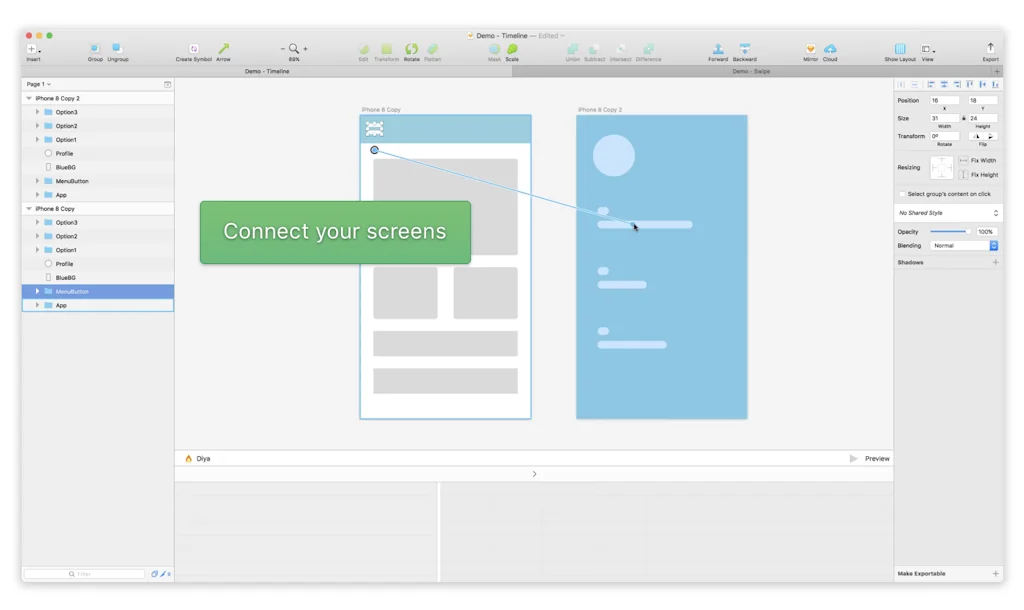Select the Scale tool
The height and width of the screenshot is (610, 1024).
[513, 48]
